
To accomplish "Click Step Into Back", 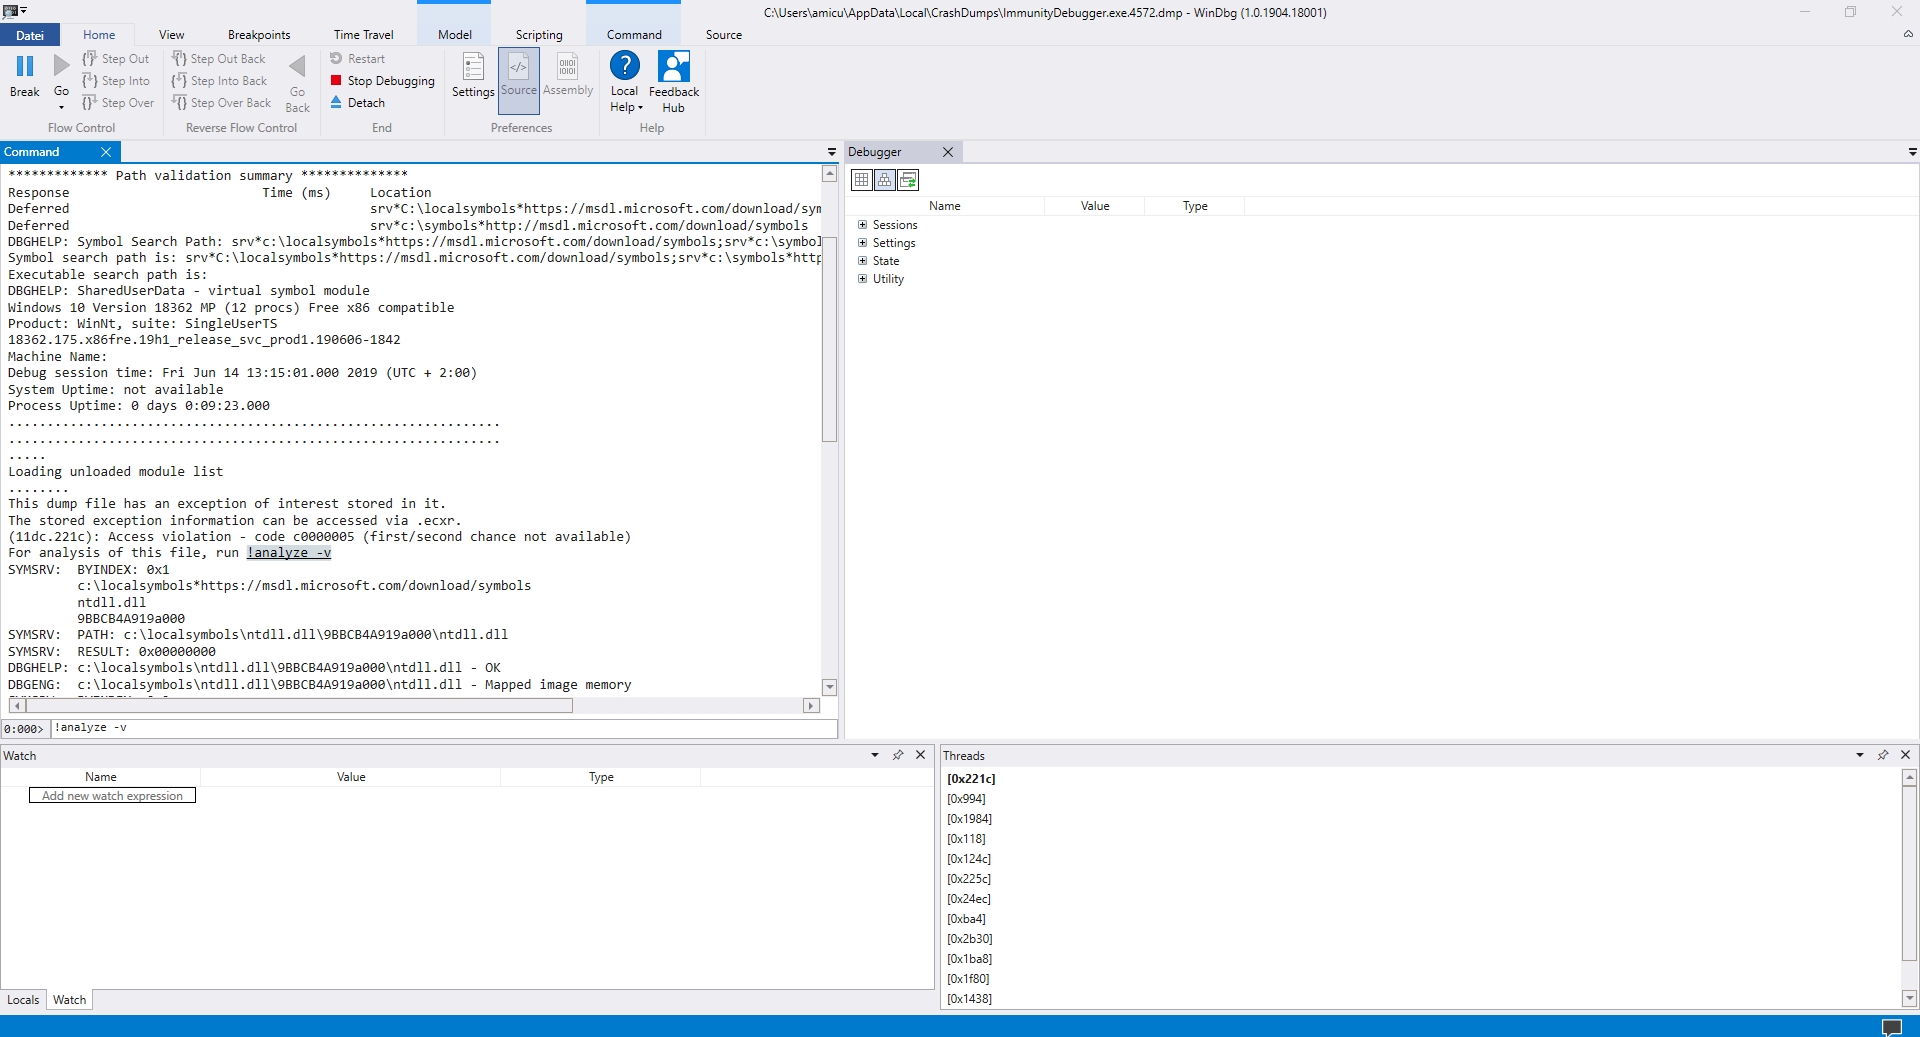I will tap(219, 81).
